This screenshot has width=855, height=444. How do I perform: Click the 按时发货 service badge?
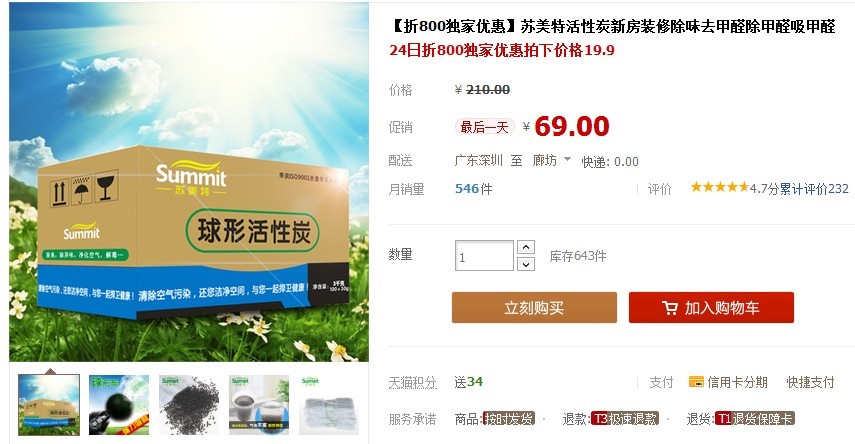[508, 418]
